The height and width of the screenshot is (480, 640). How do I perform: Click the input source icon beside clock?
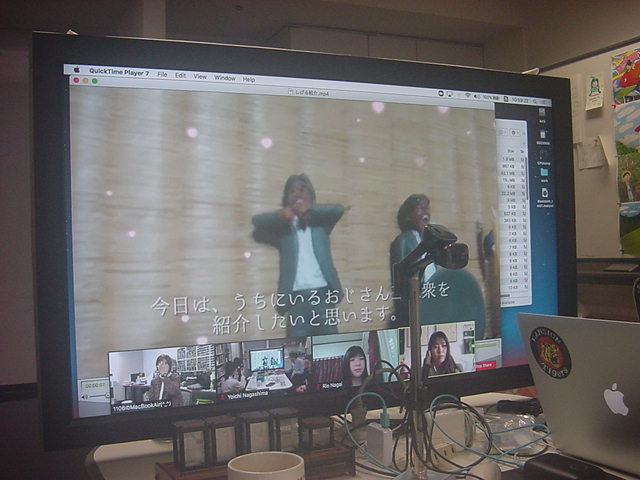(x=506, y=99)
